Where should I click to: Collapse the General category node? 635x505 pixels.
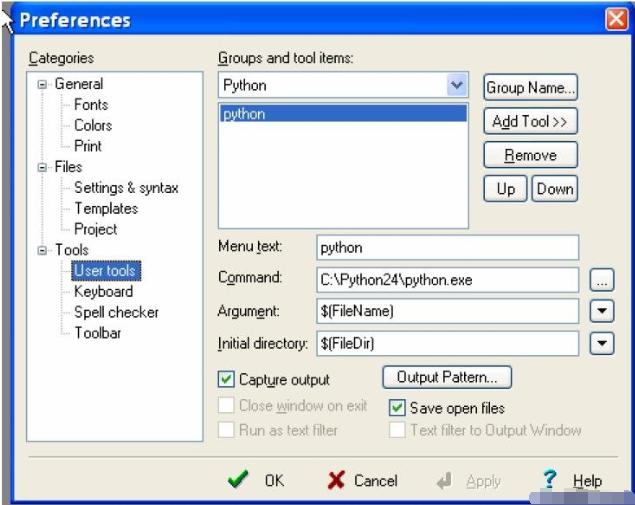point(42,84)
